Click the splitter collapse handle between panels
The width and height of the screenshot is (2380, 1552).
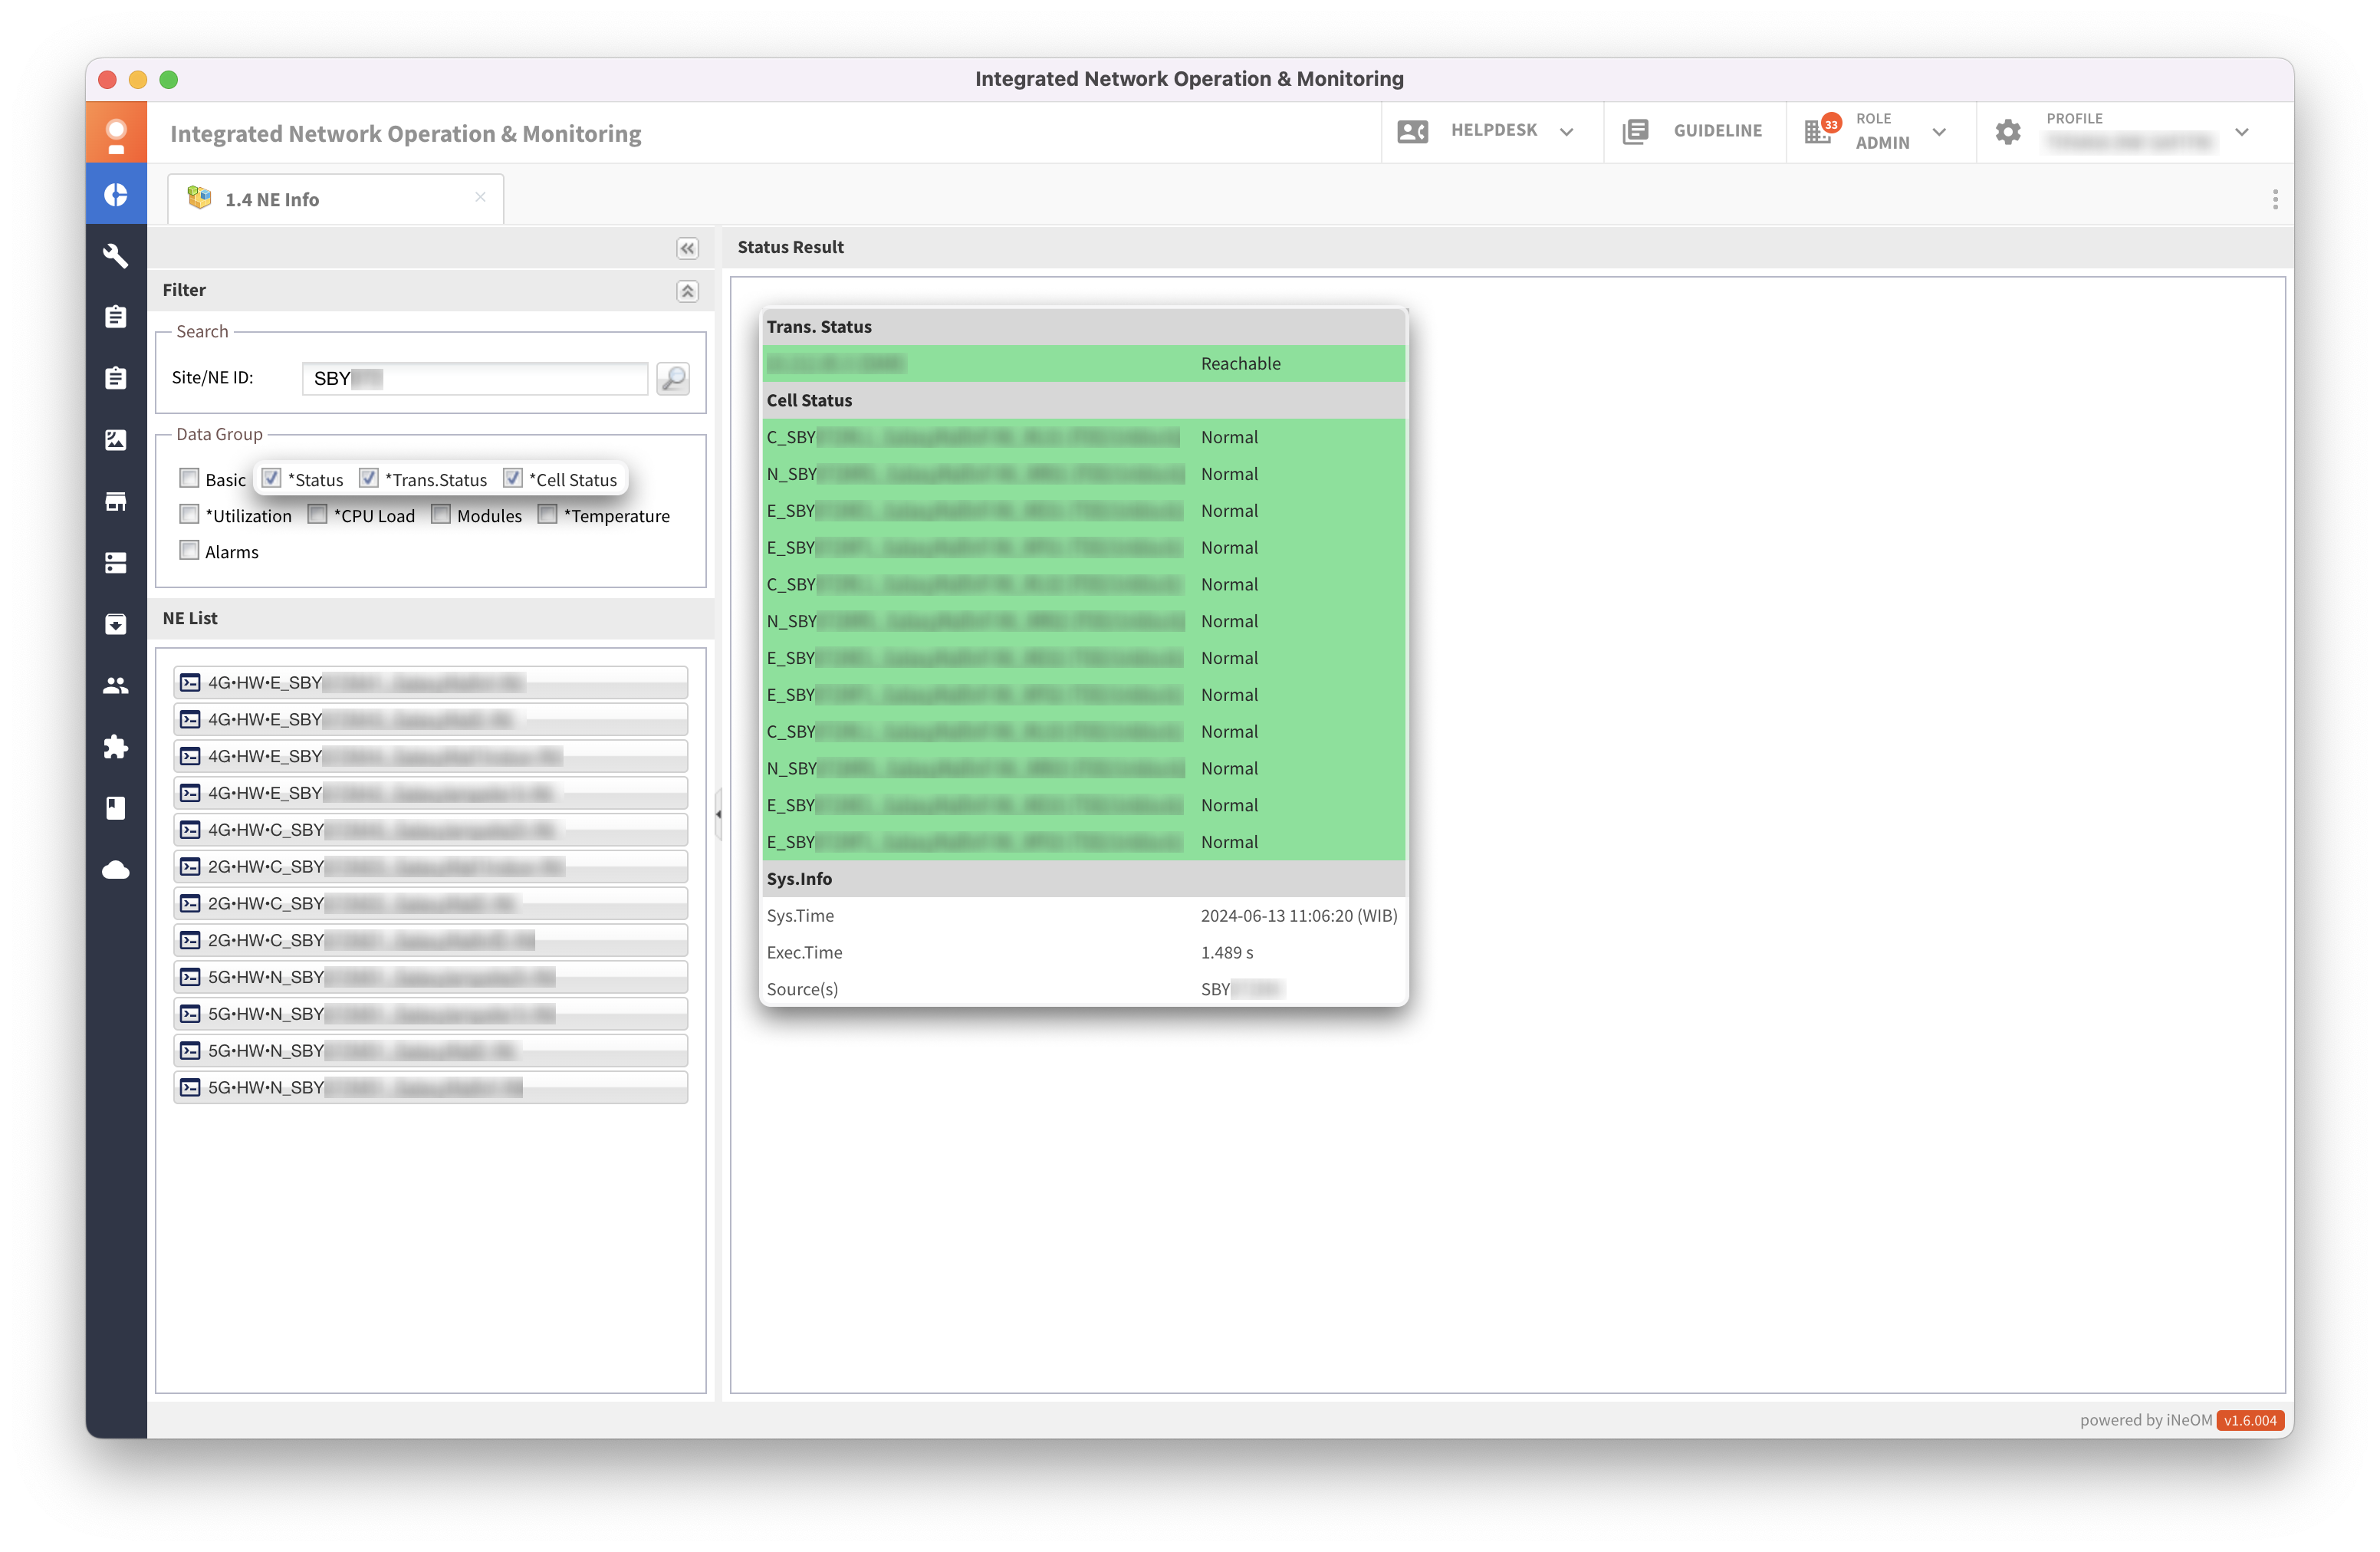click(x=718, y=814)
